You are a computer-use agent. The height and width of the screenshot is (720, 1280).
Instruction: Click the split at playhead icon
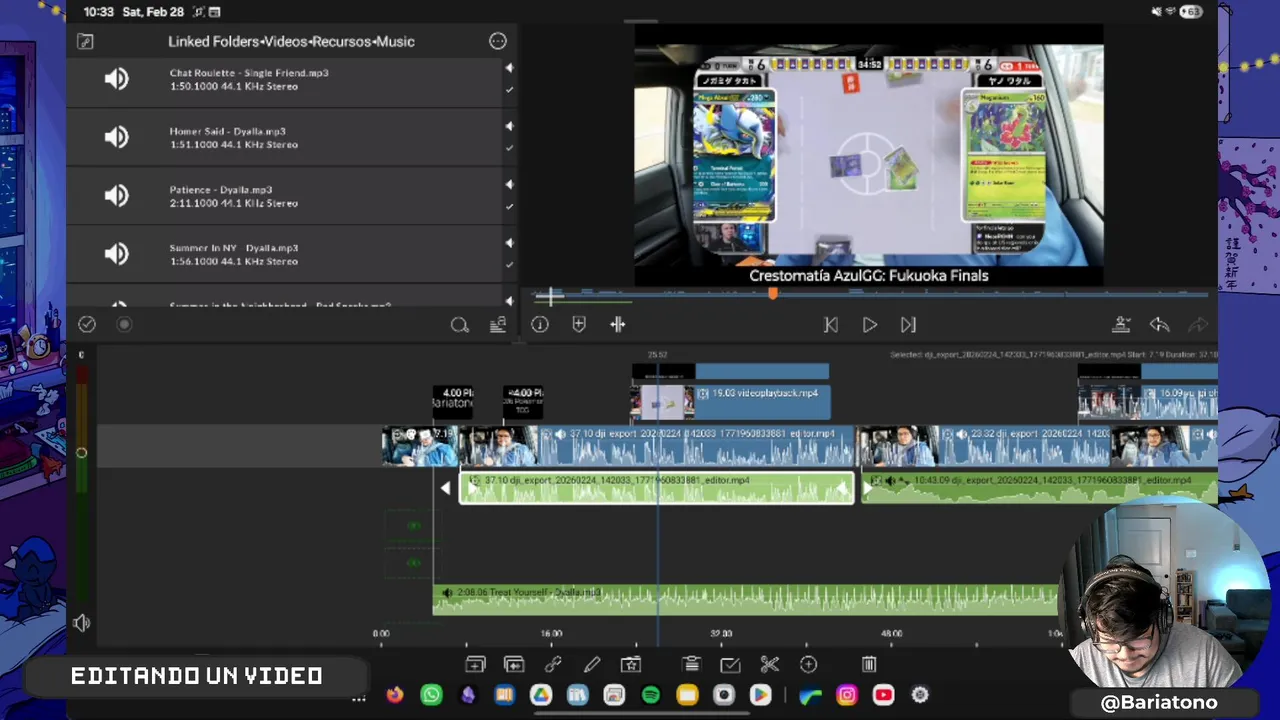pyautogui.click(x=618, y=324)
